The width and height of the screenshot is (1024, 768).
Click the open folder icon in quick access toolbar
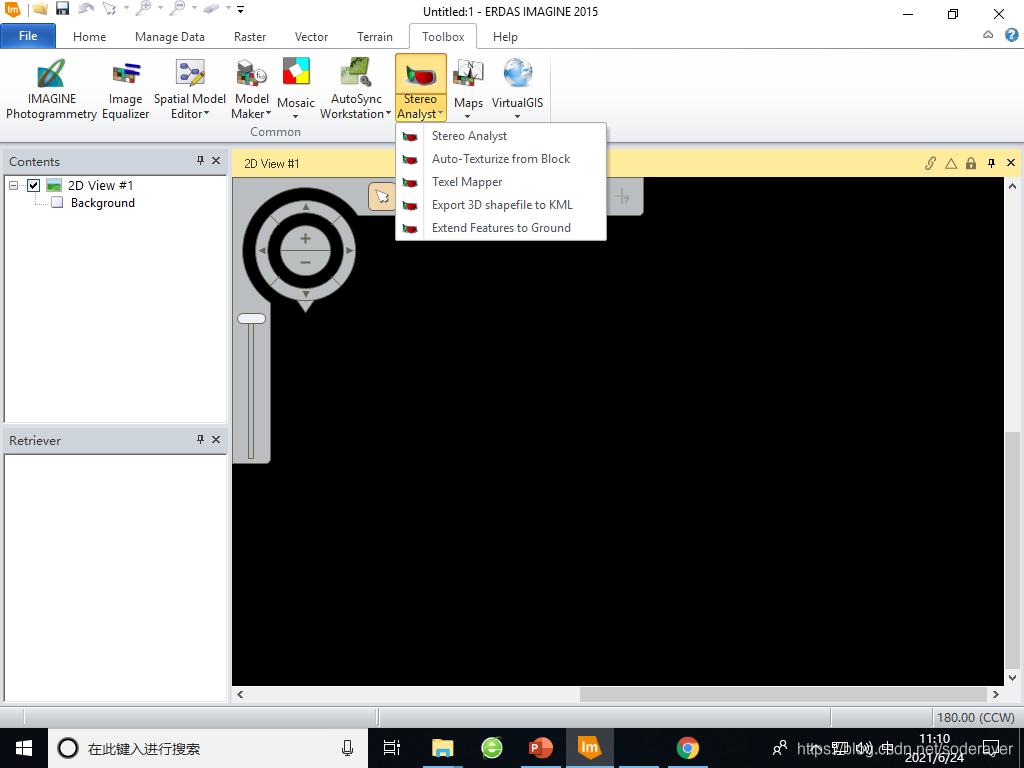tap(40, 9)
